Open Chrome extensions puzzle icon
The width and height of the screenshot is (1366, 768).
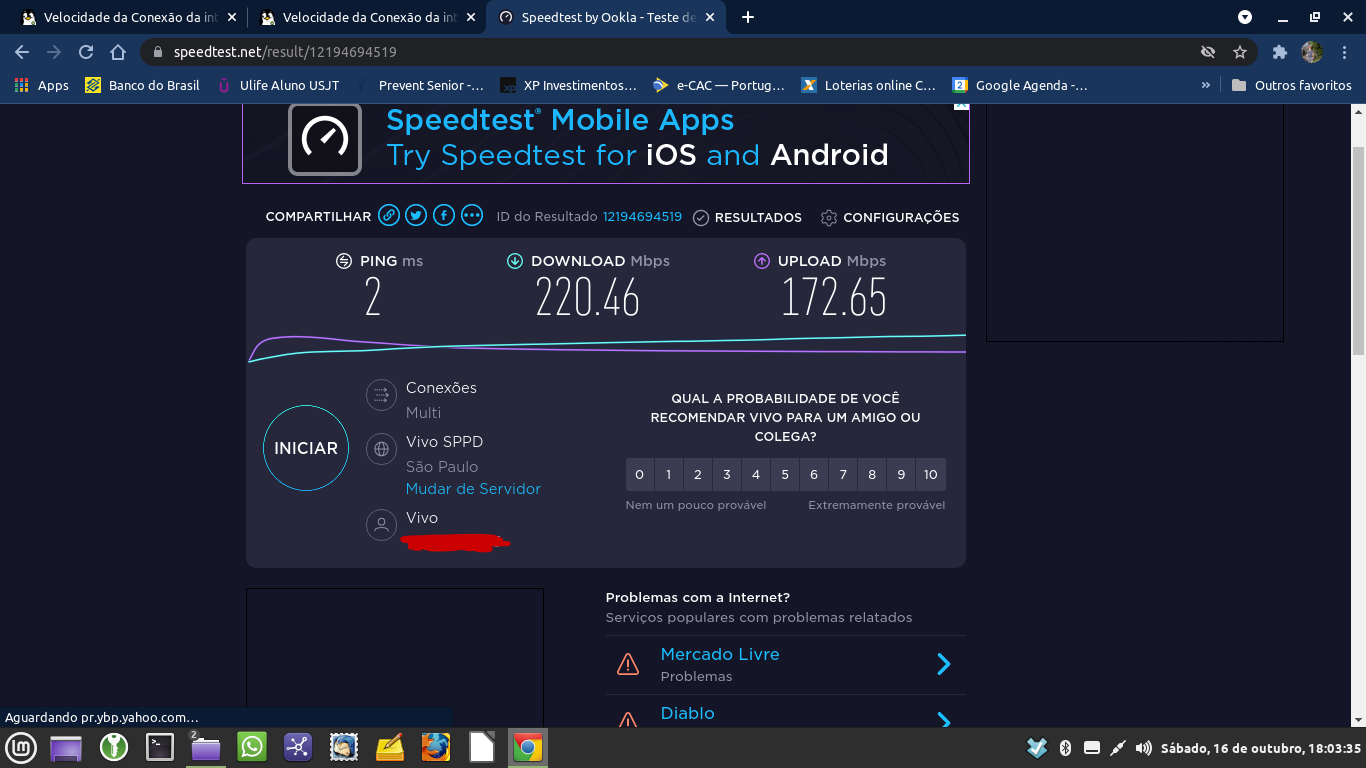1279,52
